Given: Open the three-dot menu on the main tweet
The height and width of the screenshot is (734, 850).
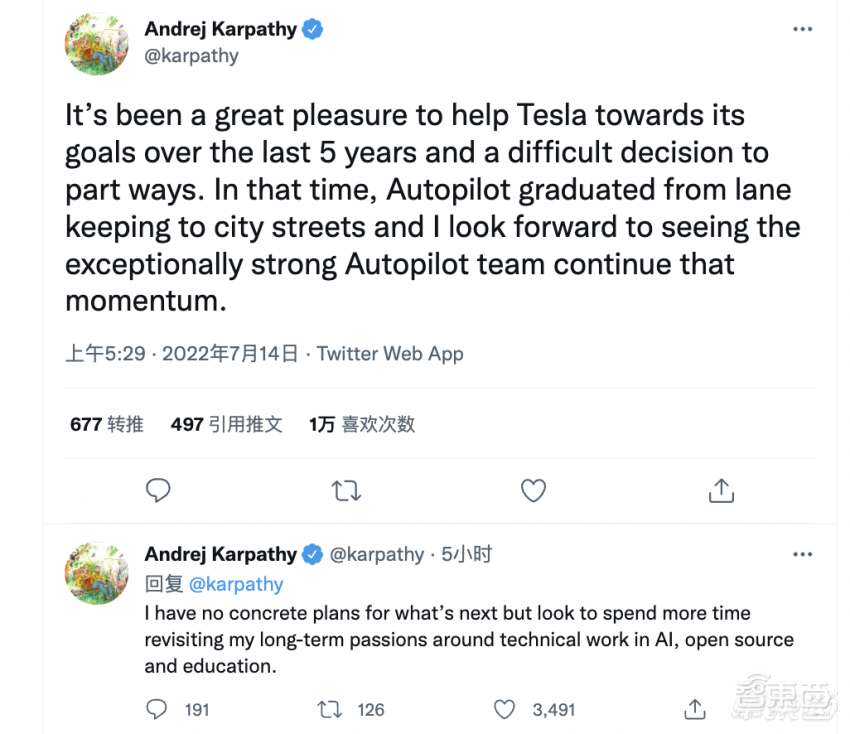Looking at the screenshot, I should pyautogui.click(x=802, y=30).
